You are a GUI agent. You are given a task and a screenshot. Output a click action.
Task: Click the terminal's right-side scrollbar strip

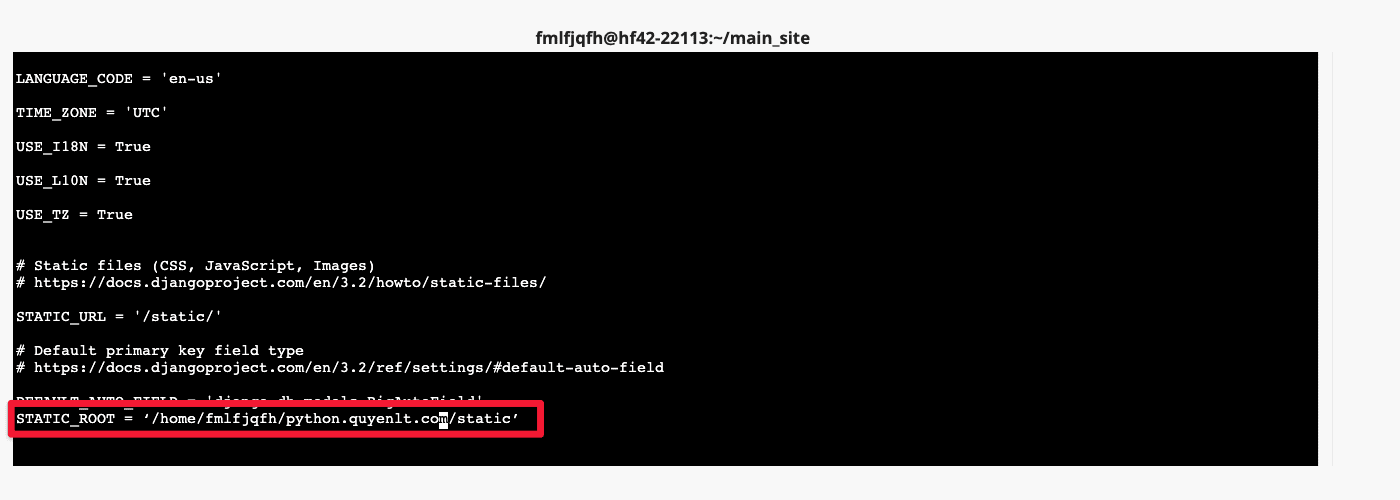tap(1325, 258)
